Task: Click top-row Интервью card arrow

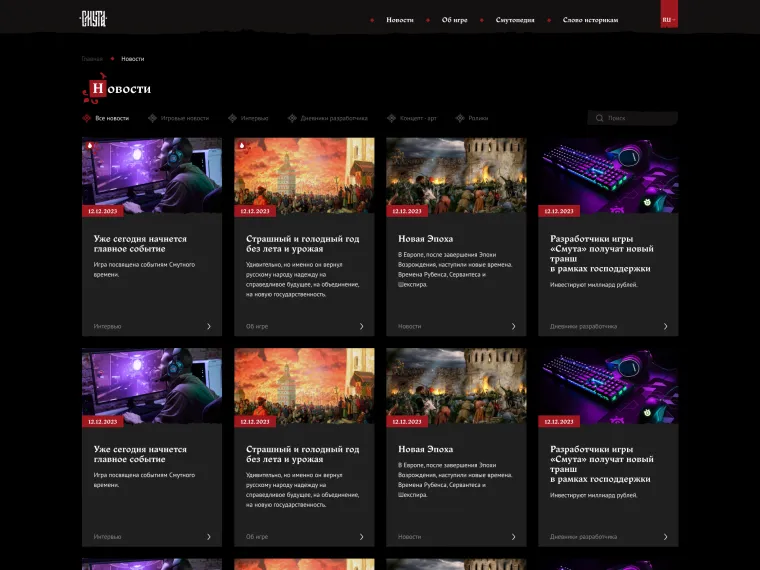Action: 209,326
